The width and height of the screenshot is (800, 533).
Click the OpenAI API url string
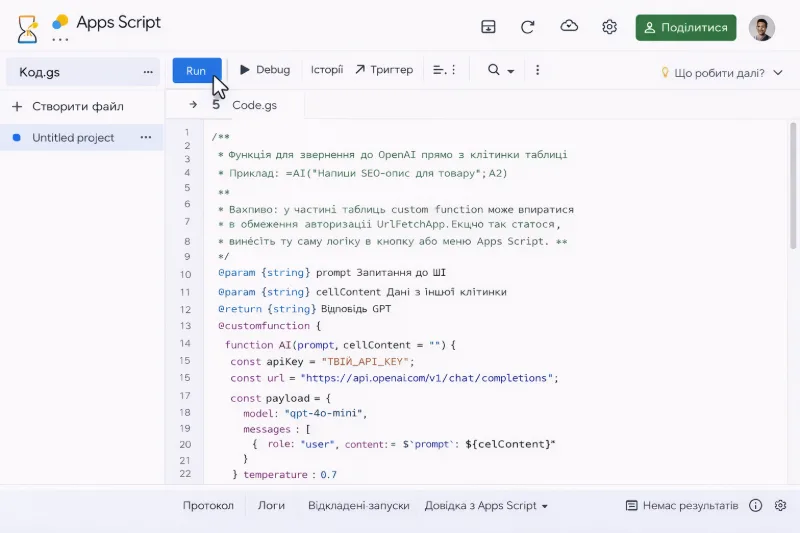pos(427,378)
